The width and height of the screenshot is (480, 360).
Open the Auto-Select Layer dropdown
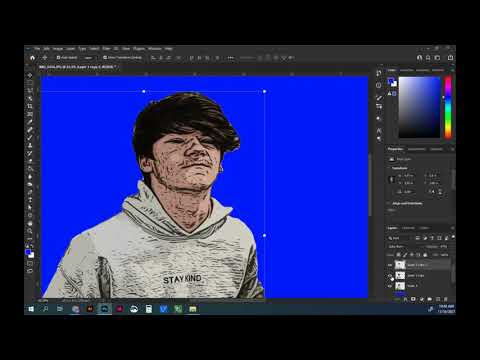click(88, 58)
